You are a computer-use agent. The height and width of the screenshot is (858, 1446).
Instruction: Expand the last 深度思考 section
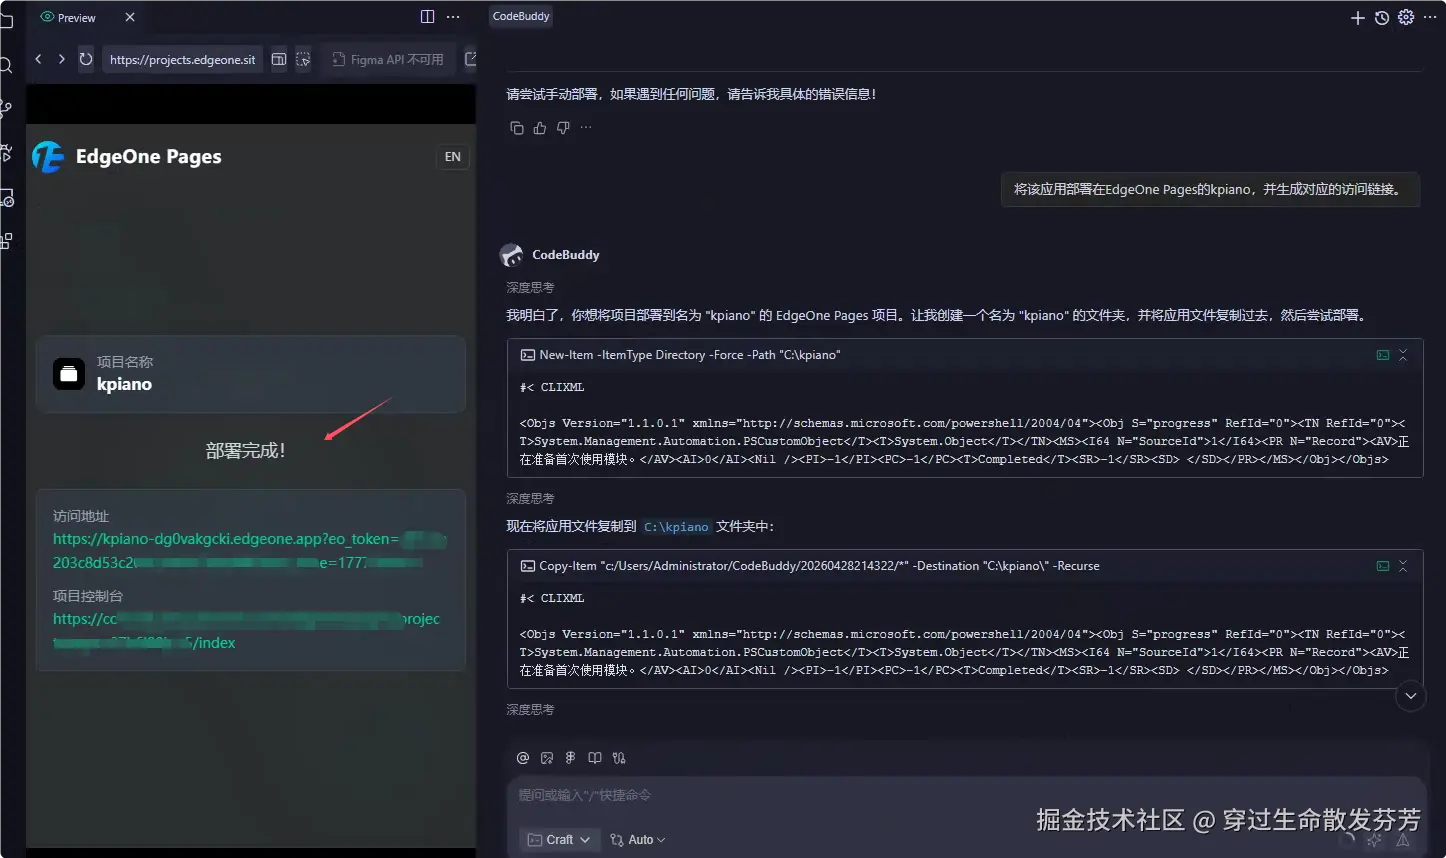pyautogui.click(x=530, y=710)
